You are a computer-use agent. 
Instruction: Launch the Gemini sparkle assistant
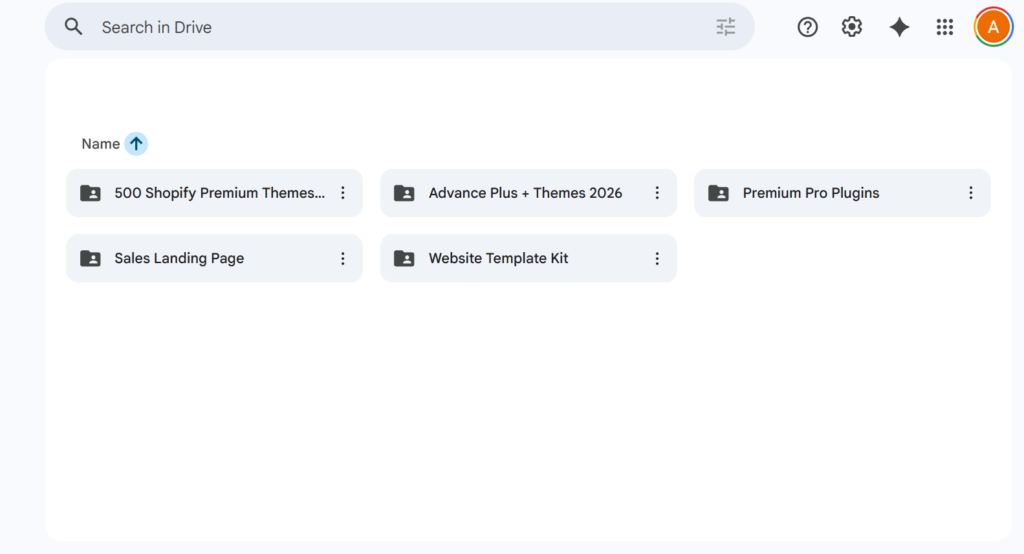(899, 27)
